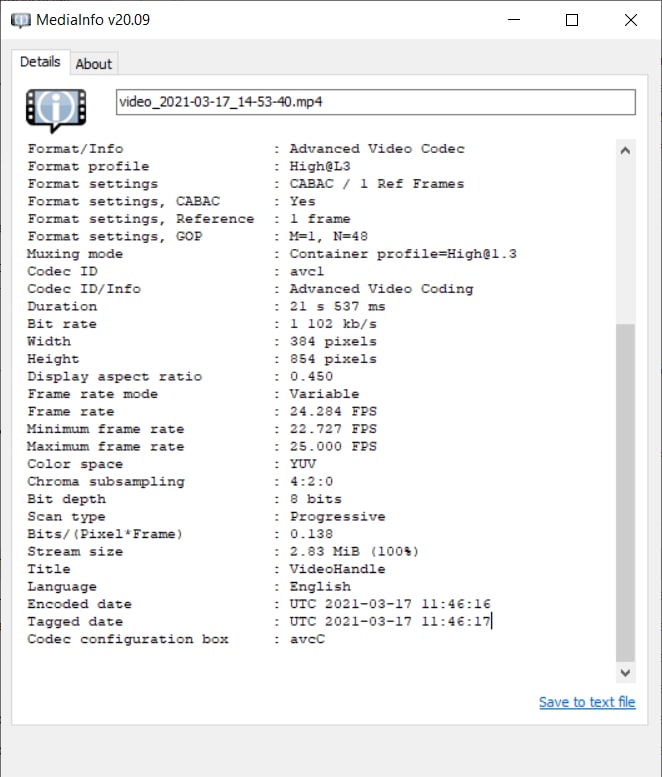Image resolution: width=662 pixels, height=777 pixels.
Task: Click the 'Format settings, Reference' label
Action: [141, 219]
